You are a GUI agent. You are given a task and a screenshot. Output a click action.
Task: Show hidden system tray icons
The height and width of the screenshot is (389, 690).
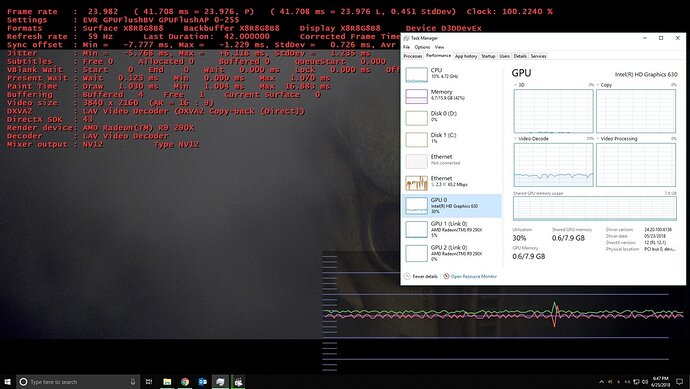[x=602, y=382]
